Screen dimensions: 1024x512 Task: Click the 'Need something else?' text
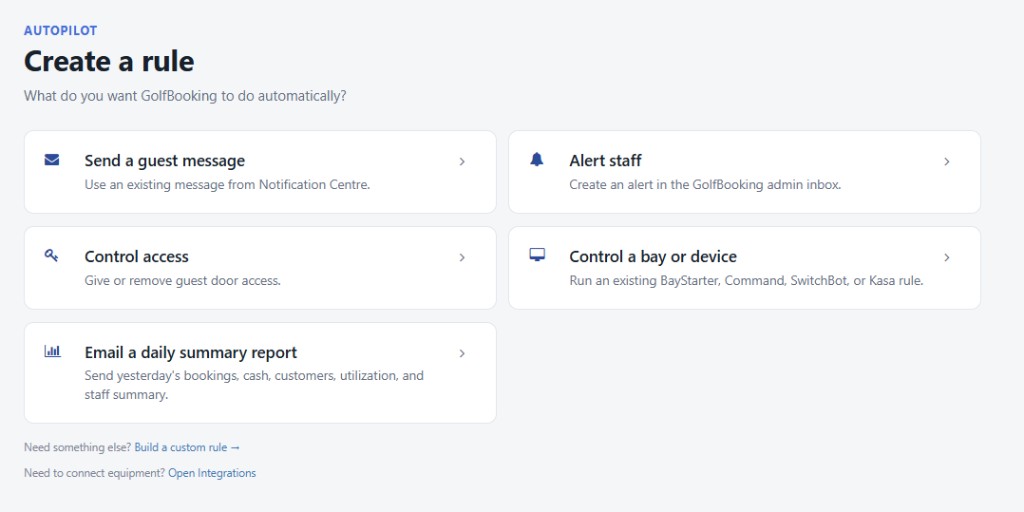point(78,447)
